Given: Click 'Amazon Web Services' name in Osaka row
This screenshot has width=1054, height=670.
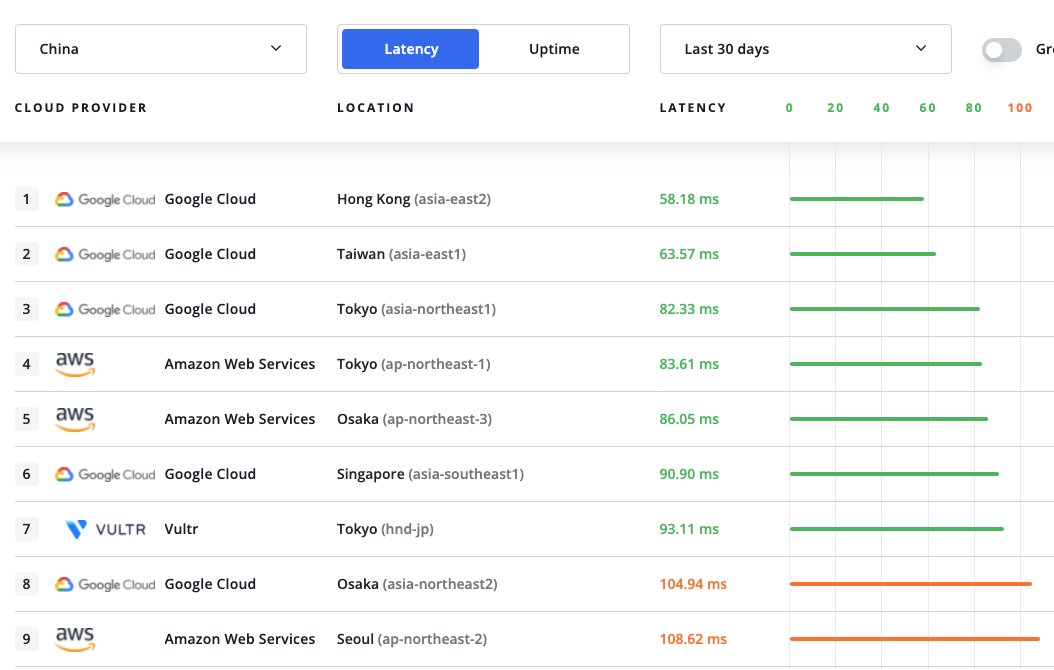Looking at the screenshot, I should [x=240, y=419].
